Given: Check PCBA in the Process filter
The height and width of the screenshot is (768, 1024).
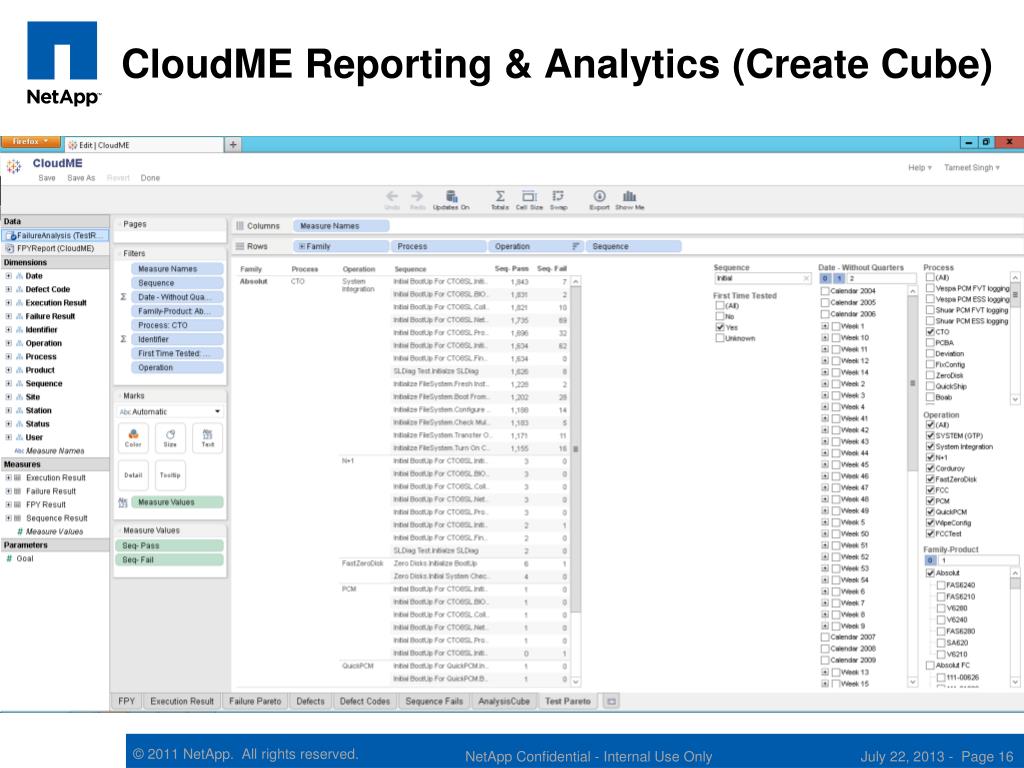Looking at the screenshot, I should (930, 343).
